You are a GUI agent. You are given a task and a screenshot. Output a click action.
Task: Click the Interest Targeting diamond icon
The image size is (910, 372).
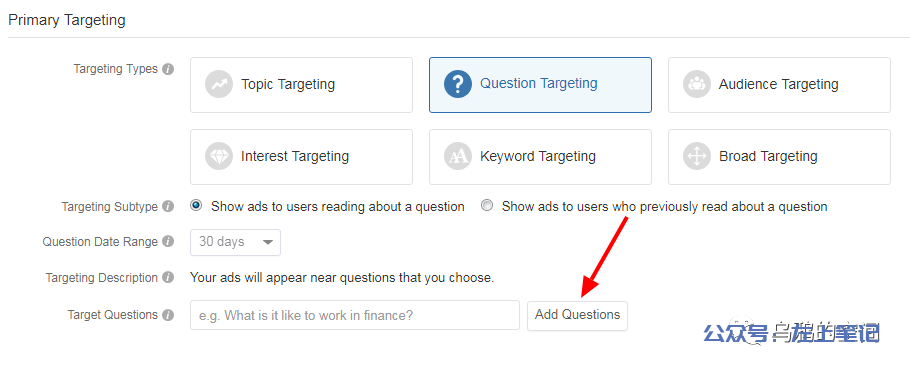click(219, 157)
